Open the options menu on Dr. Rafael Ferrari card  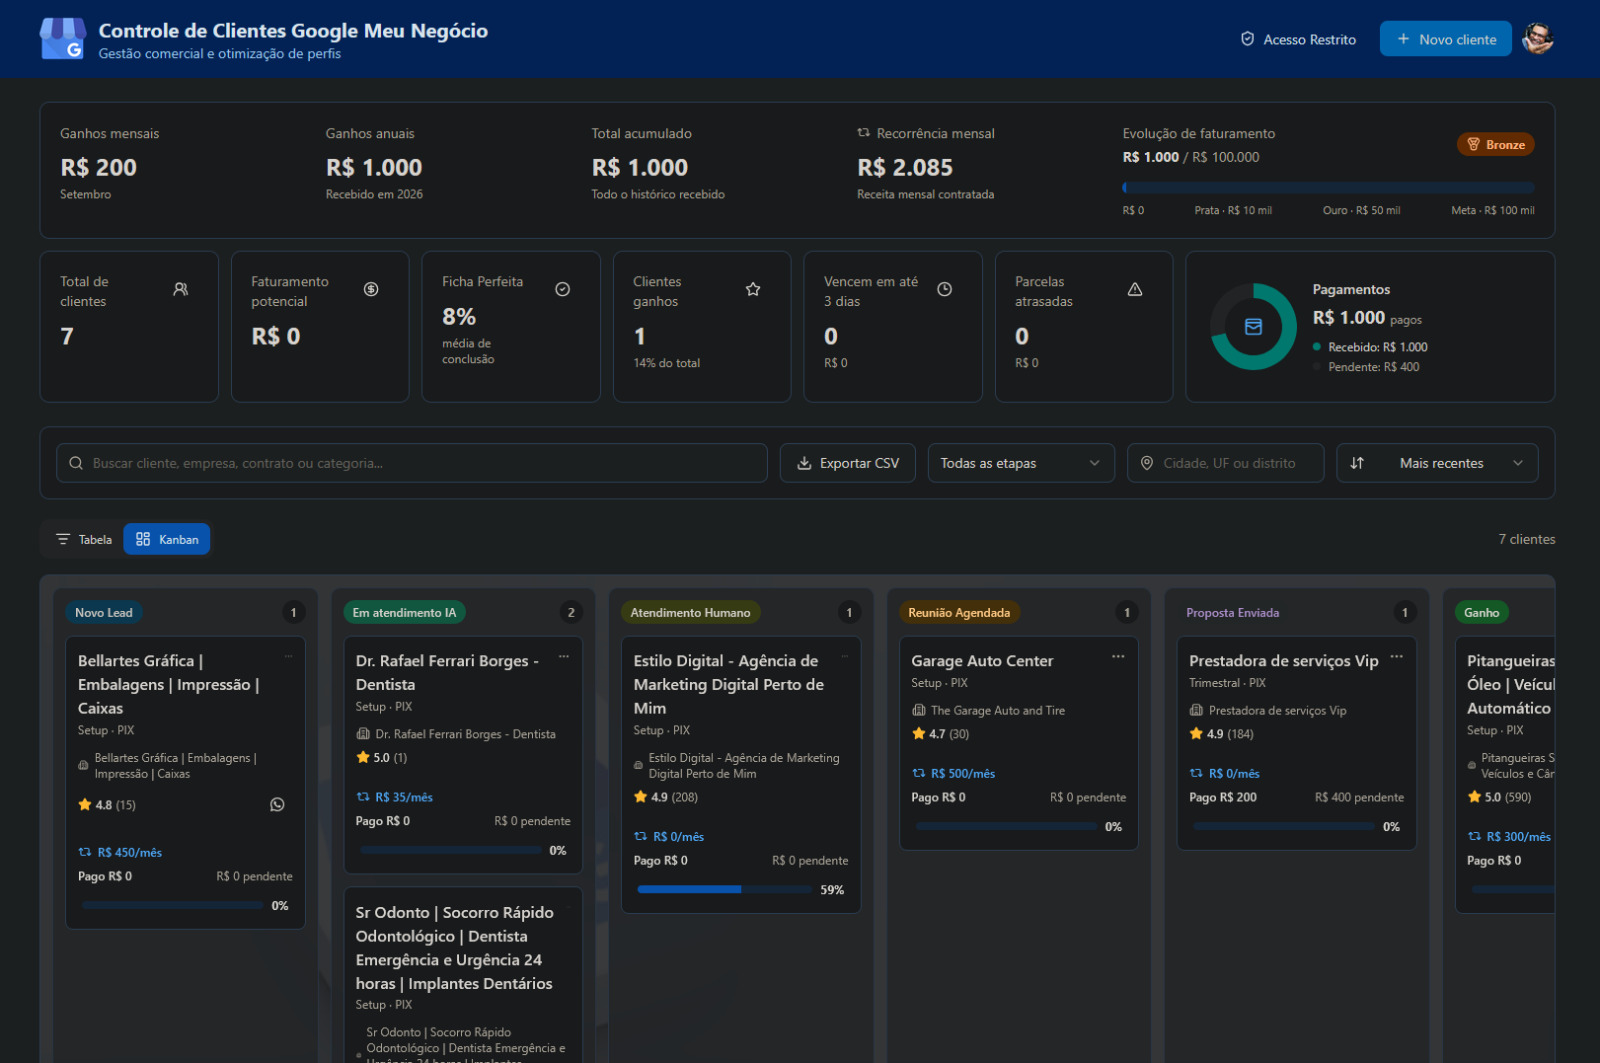click(564, 657)
